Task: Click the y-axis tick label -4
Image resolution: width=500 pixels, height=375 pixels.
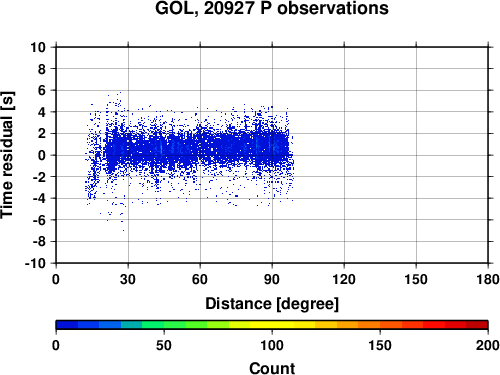Action: (39, 198)
